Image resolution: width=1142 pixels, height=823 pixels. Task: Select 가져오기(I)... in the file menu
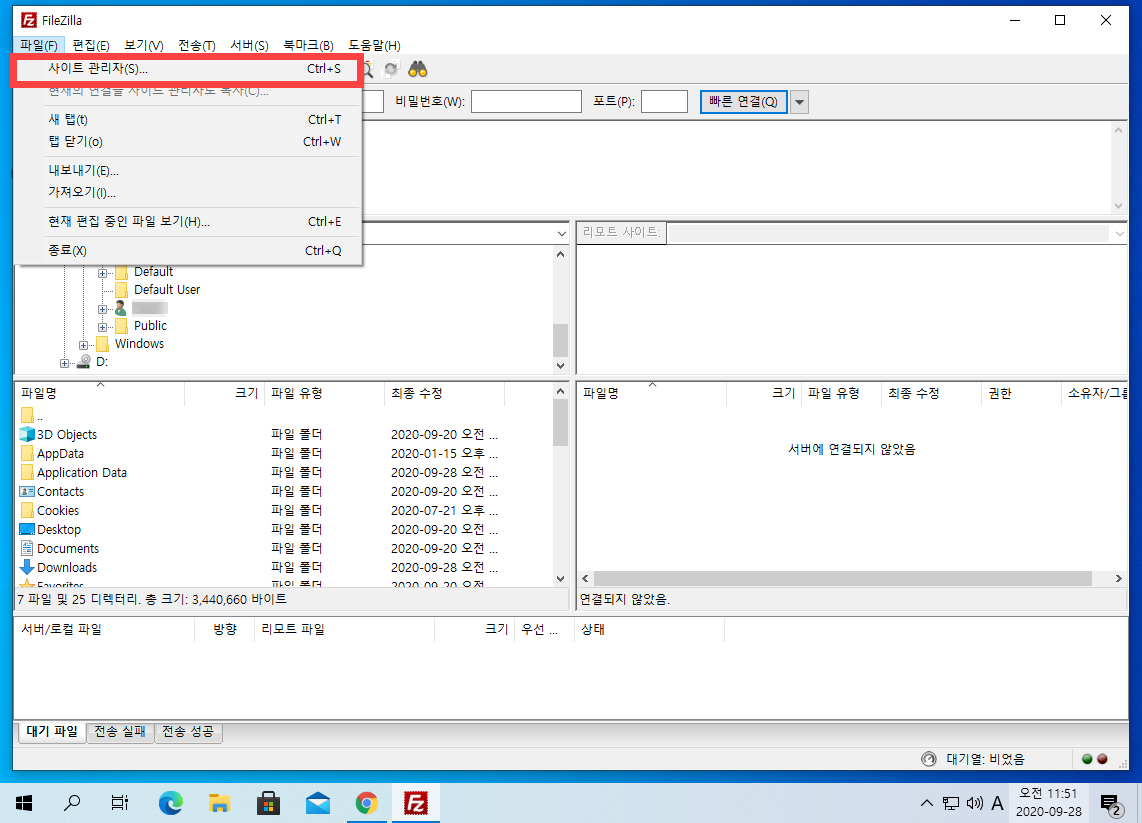pyautogui.click(x=187, y=192)
